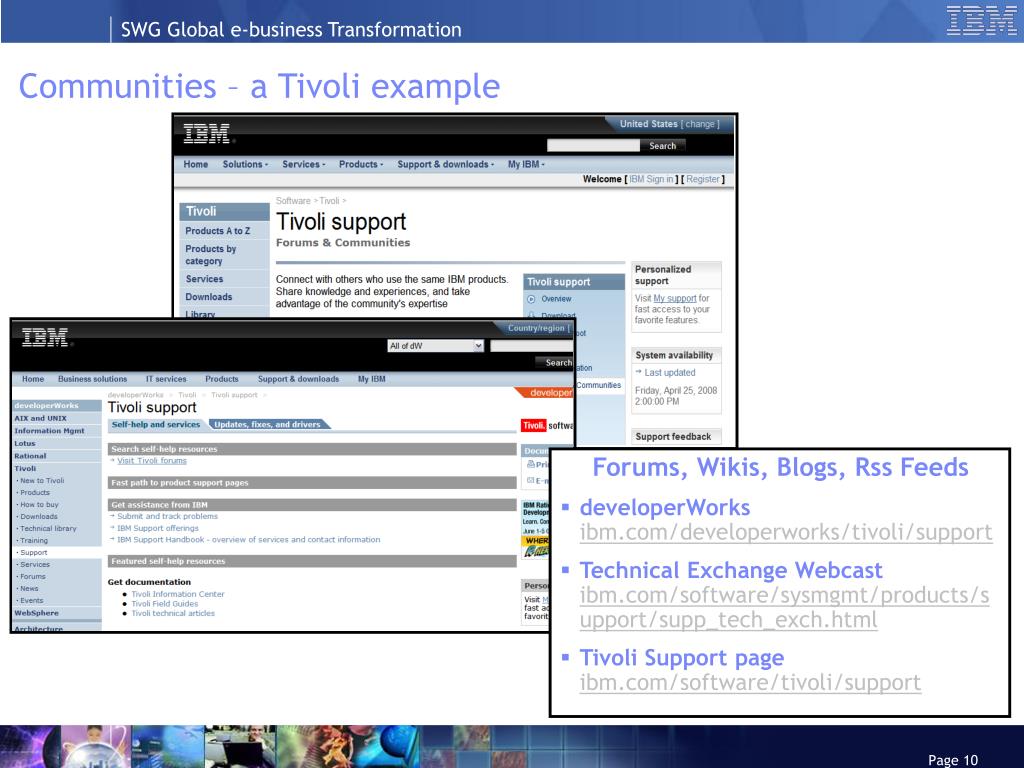This screenshot has height=768, width=1024.
Task: Open the Support & downloads menu in the back window
Action: click(x=445, y=165)
